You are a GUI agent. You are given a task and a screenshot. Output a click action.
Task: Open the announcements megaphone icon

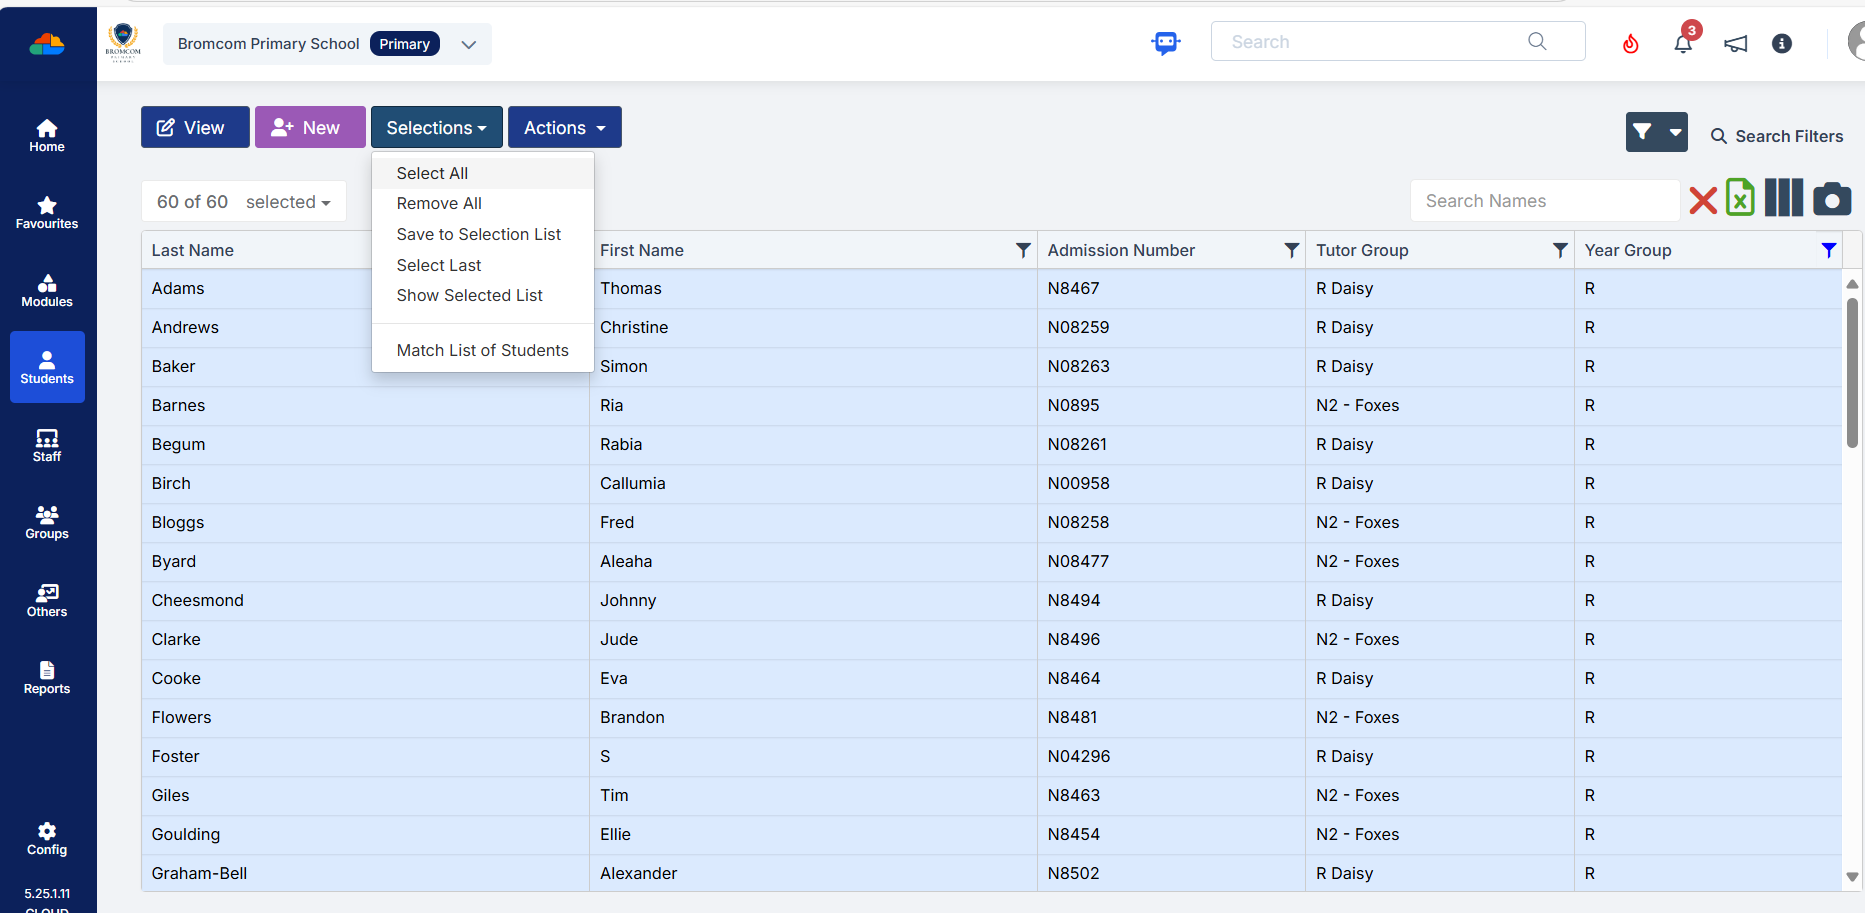click(1735, 43)
